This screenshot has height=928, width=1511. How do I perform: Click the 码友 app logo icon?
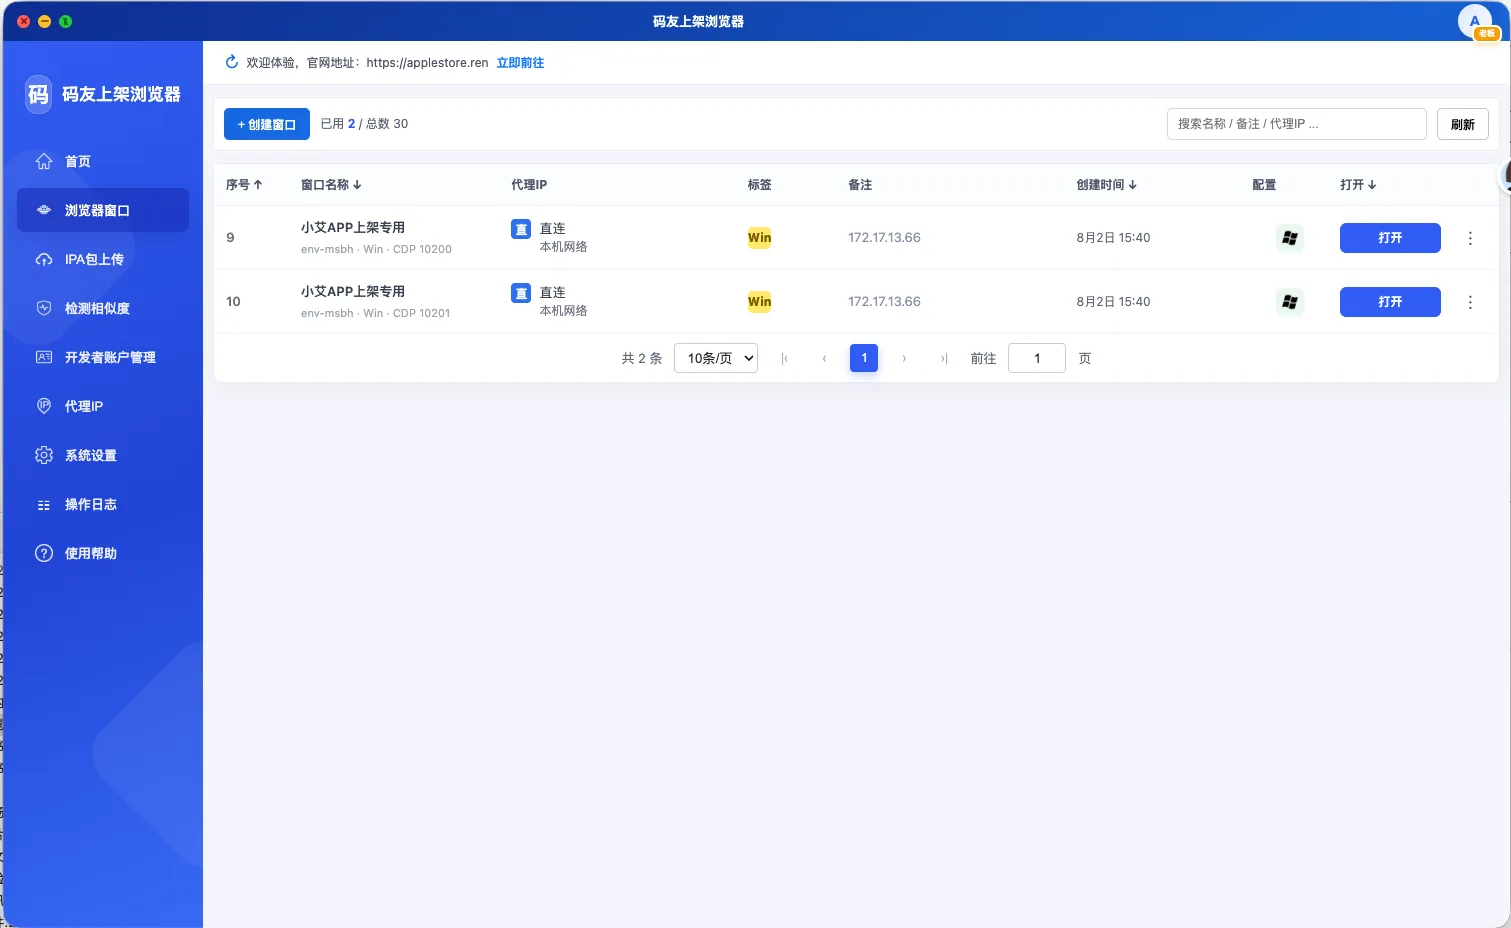(38, 94)
